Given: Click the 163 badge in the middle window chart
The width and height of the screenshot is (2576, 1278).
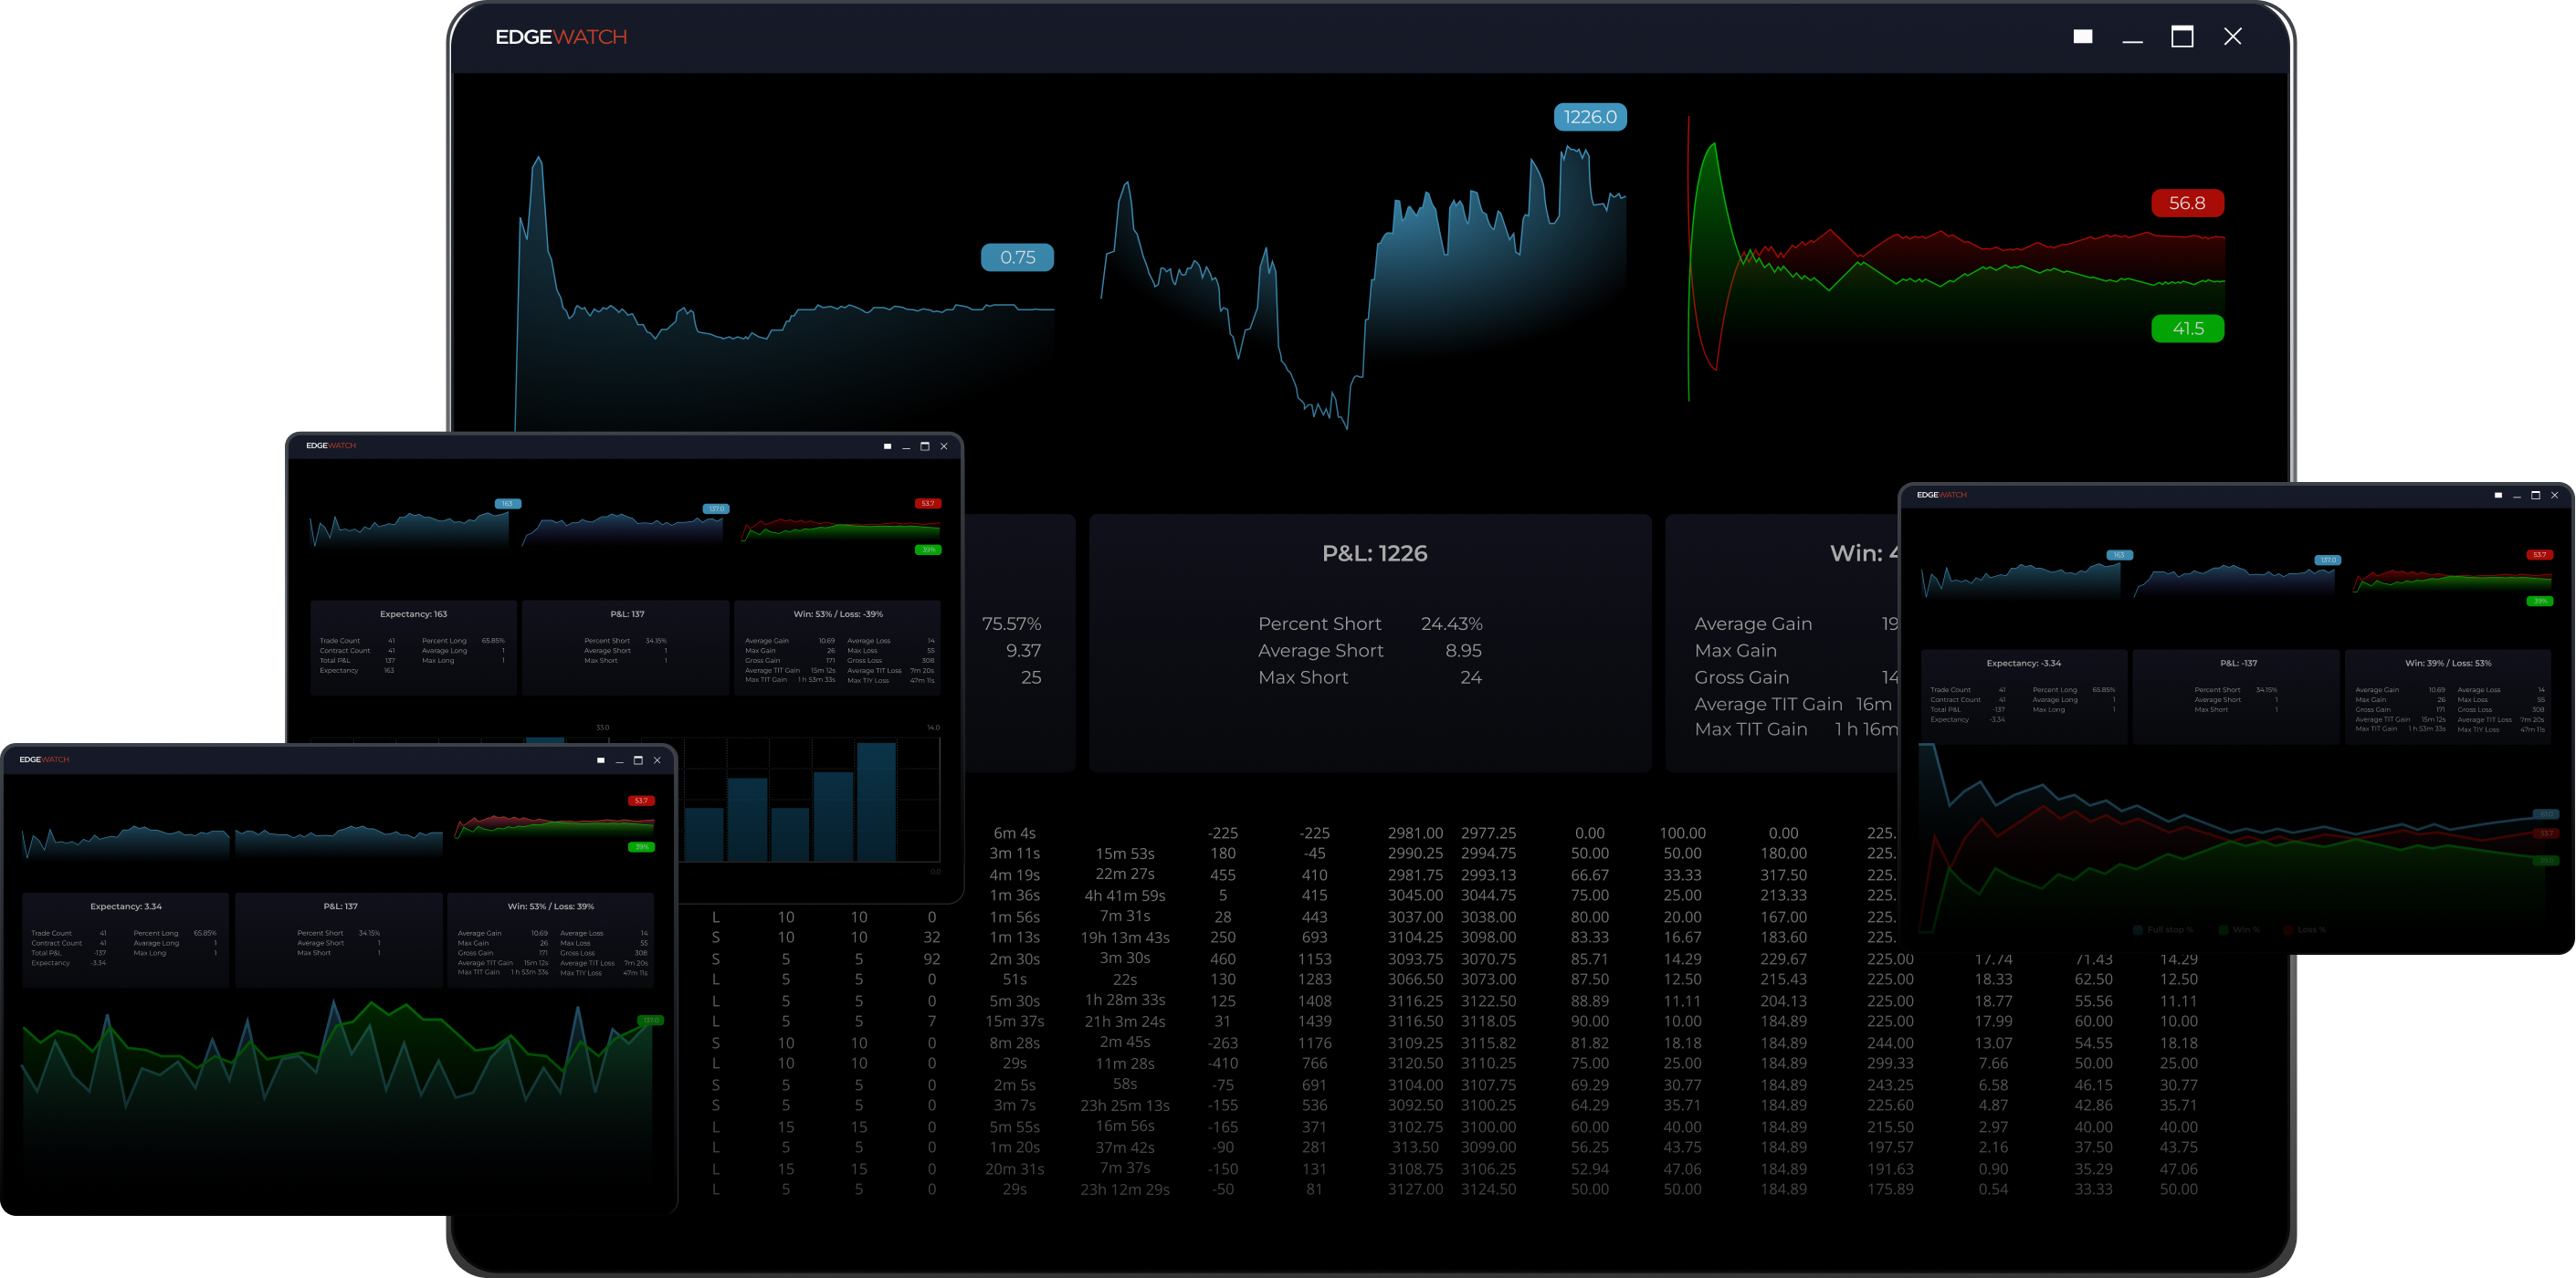Looking at the screenshot, I should (508, 504).
